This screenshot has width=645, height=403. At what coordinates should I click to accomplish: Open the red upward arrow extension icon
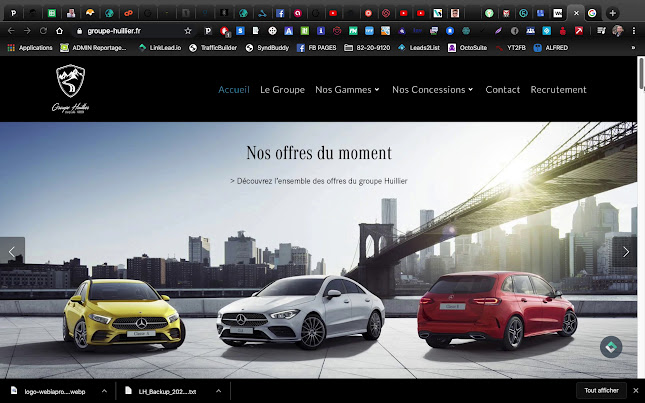pos(579,31)
